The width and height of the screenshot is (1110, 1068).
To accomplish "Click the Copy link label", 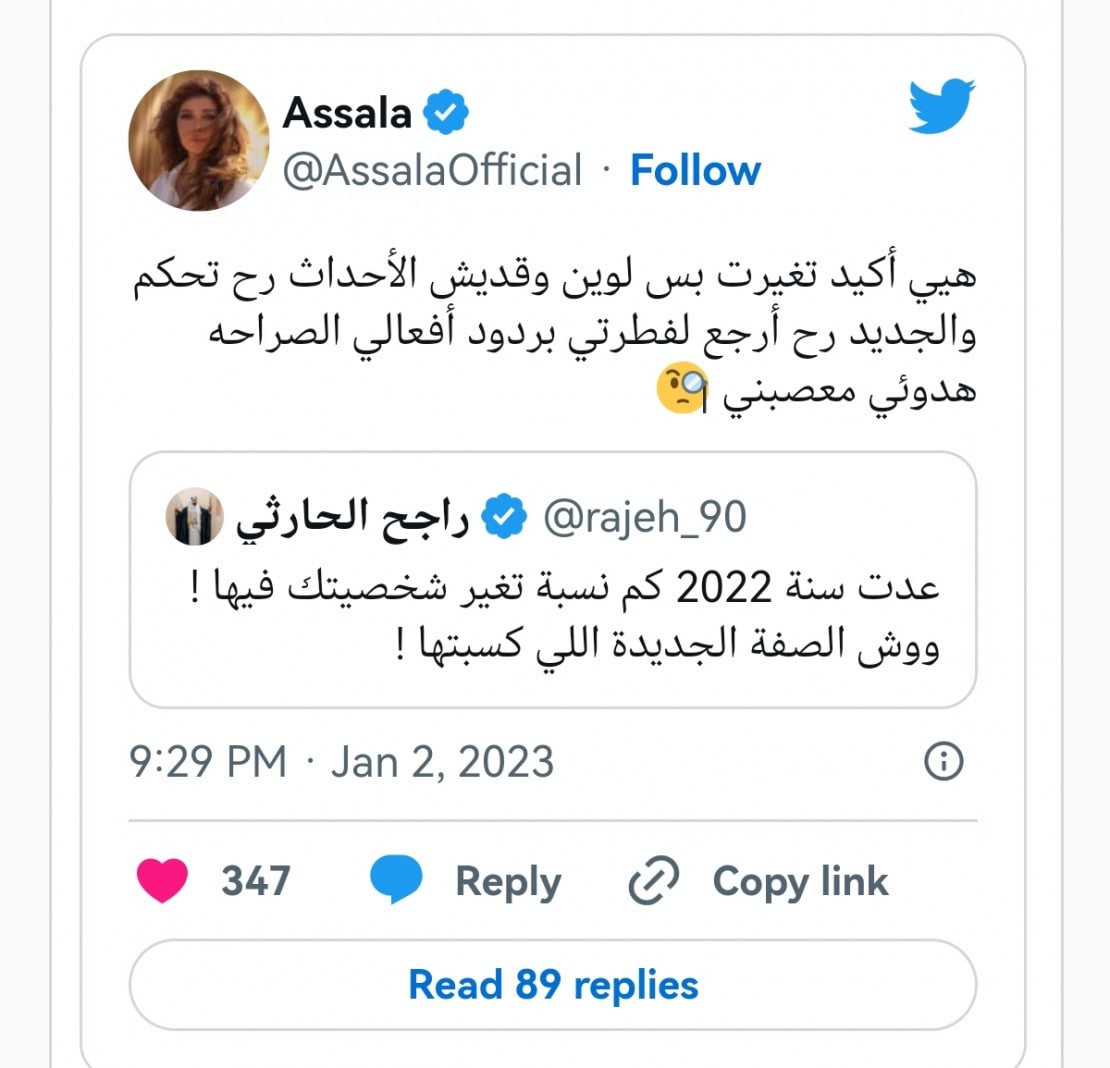I will [800, 881].
